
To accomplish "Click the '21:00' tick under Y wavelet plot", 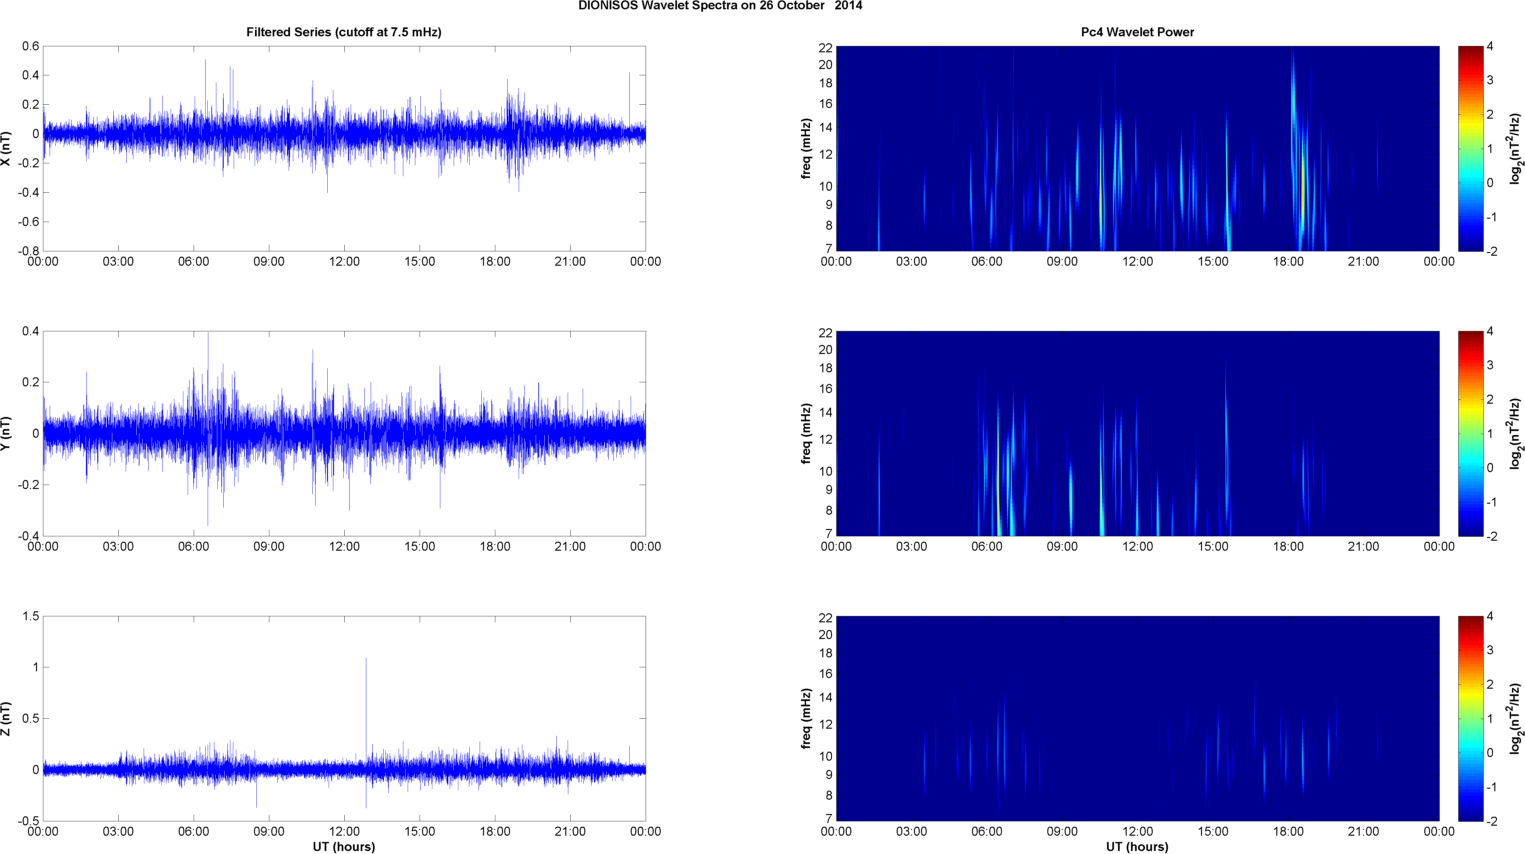I will coord(1363,547).
